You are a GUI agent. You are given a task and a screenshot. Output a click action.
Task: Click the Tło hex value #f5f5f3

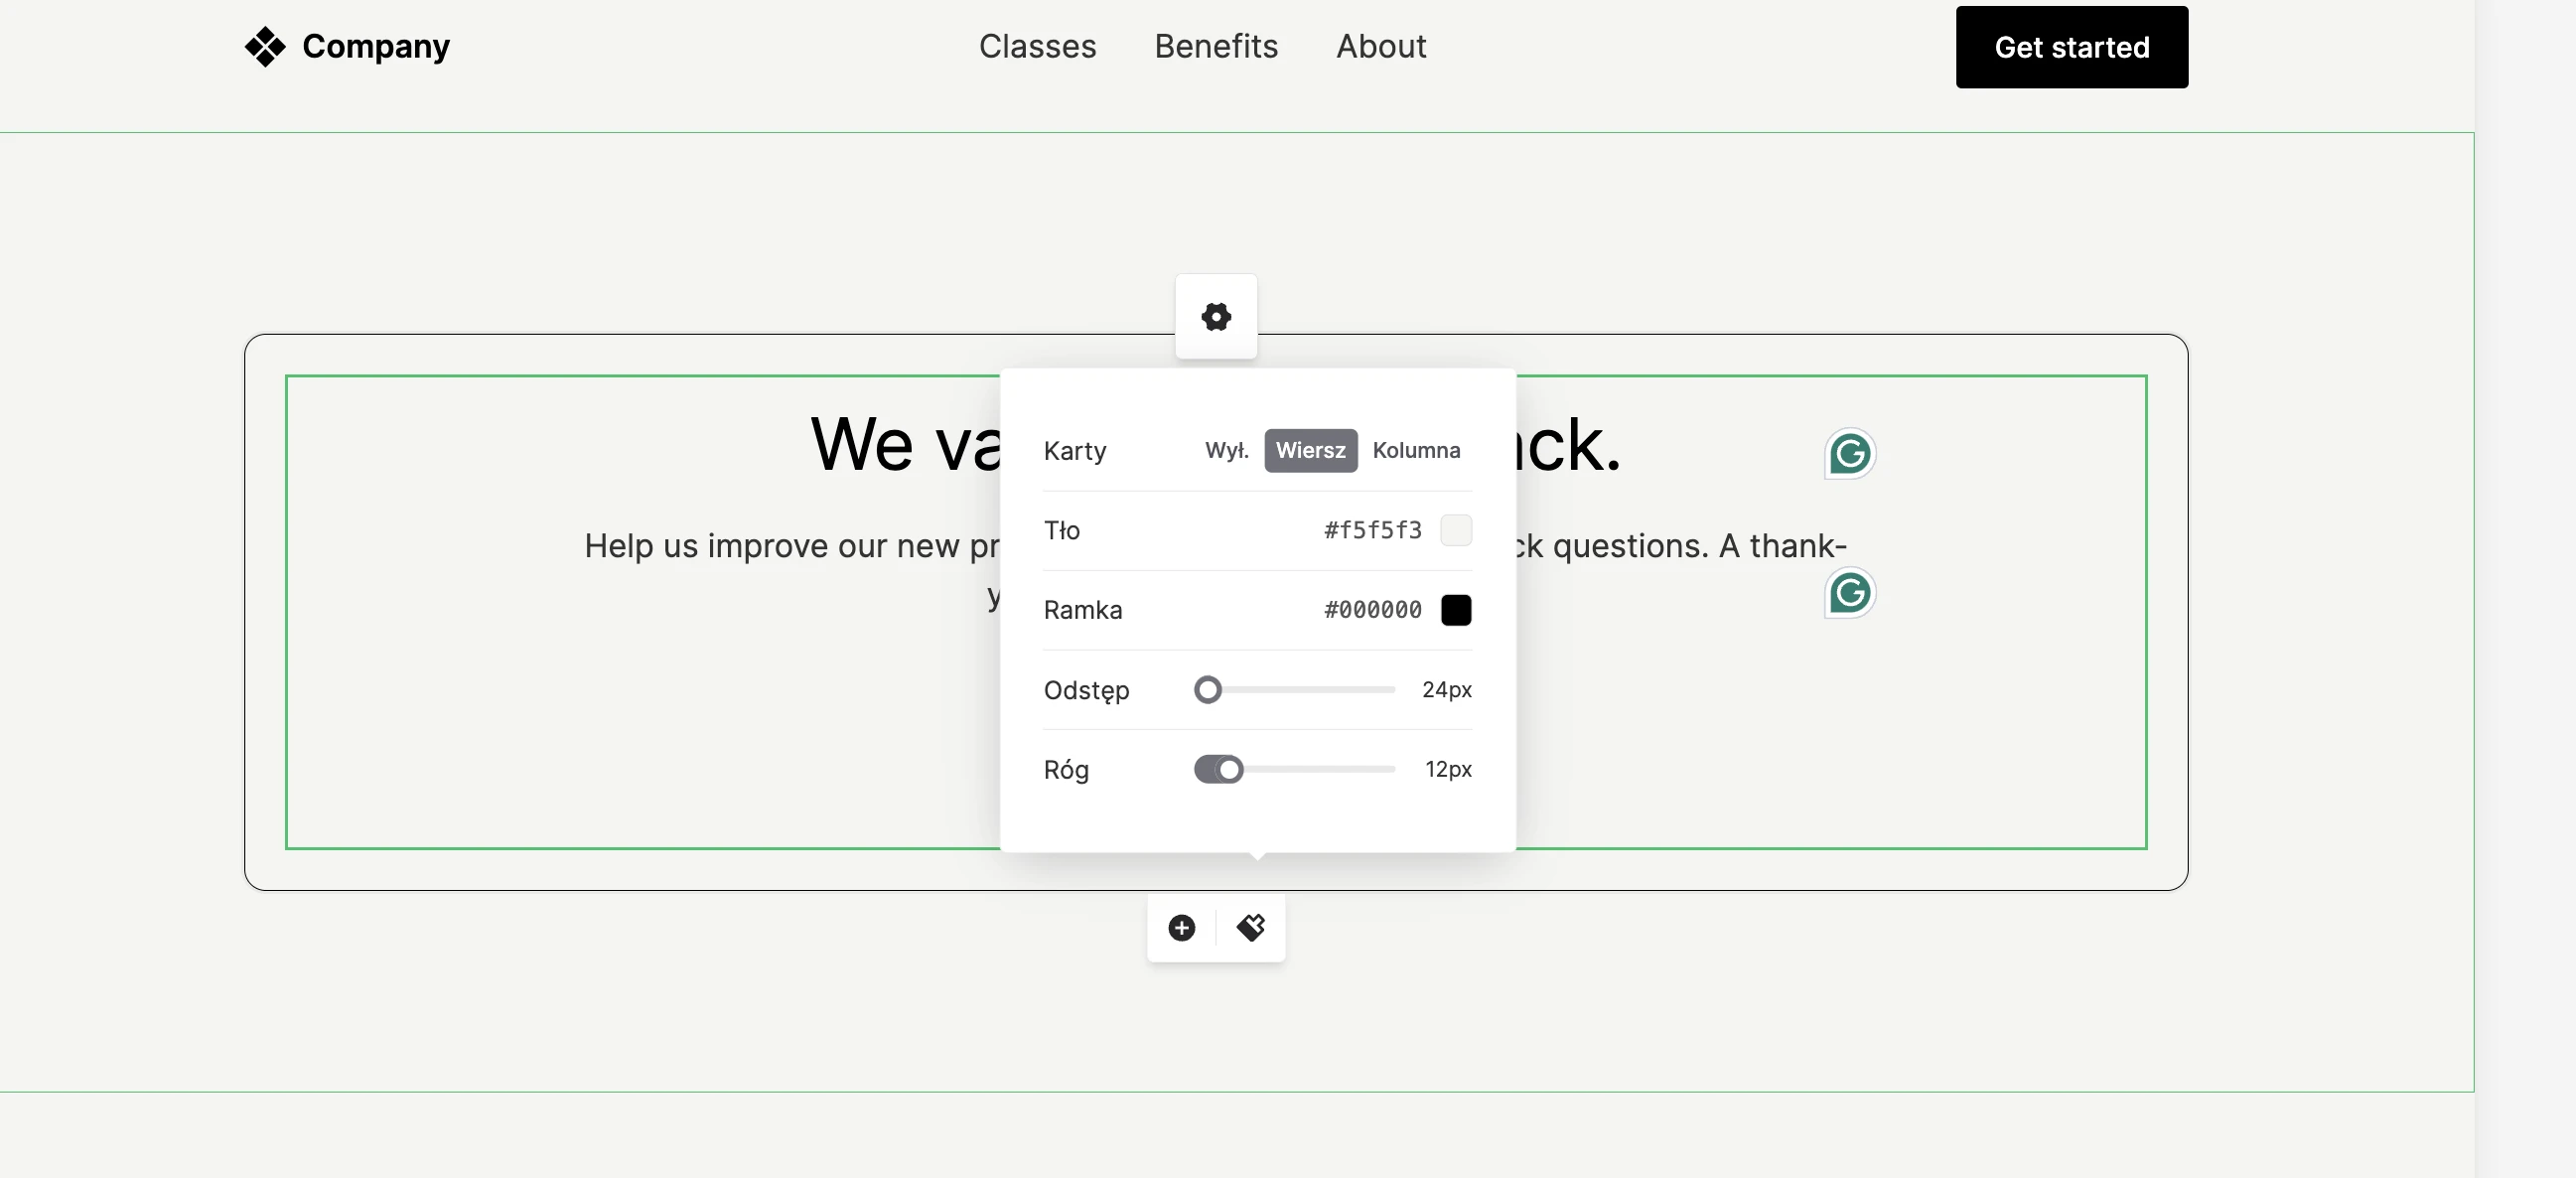coord(1372,530)
